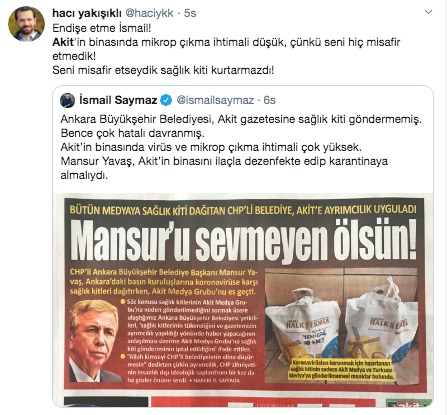Click the Mansur Yavaş portrait photo
The height and width of the screenshot is (415, 447).
coord(95,341)
